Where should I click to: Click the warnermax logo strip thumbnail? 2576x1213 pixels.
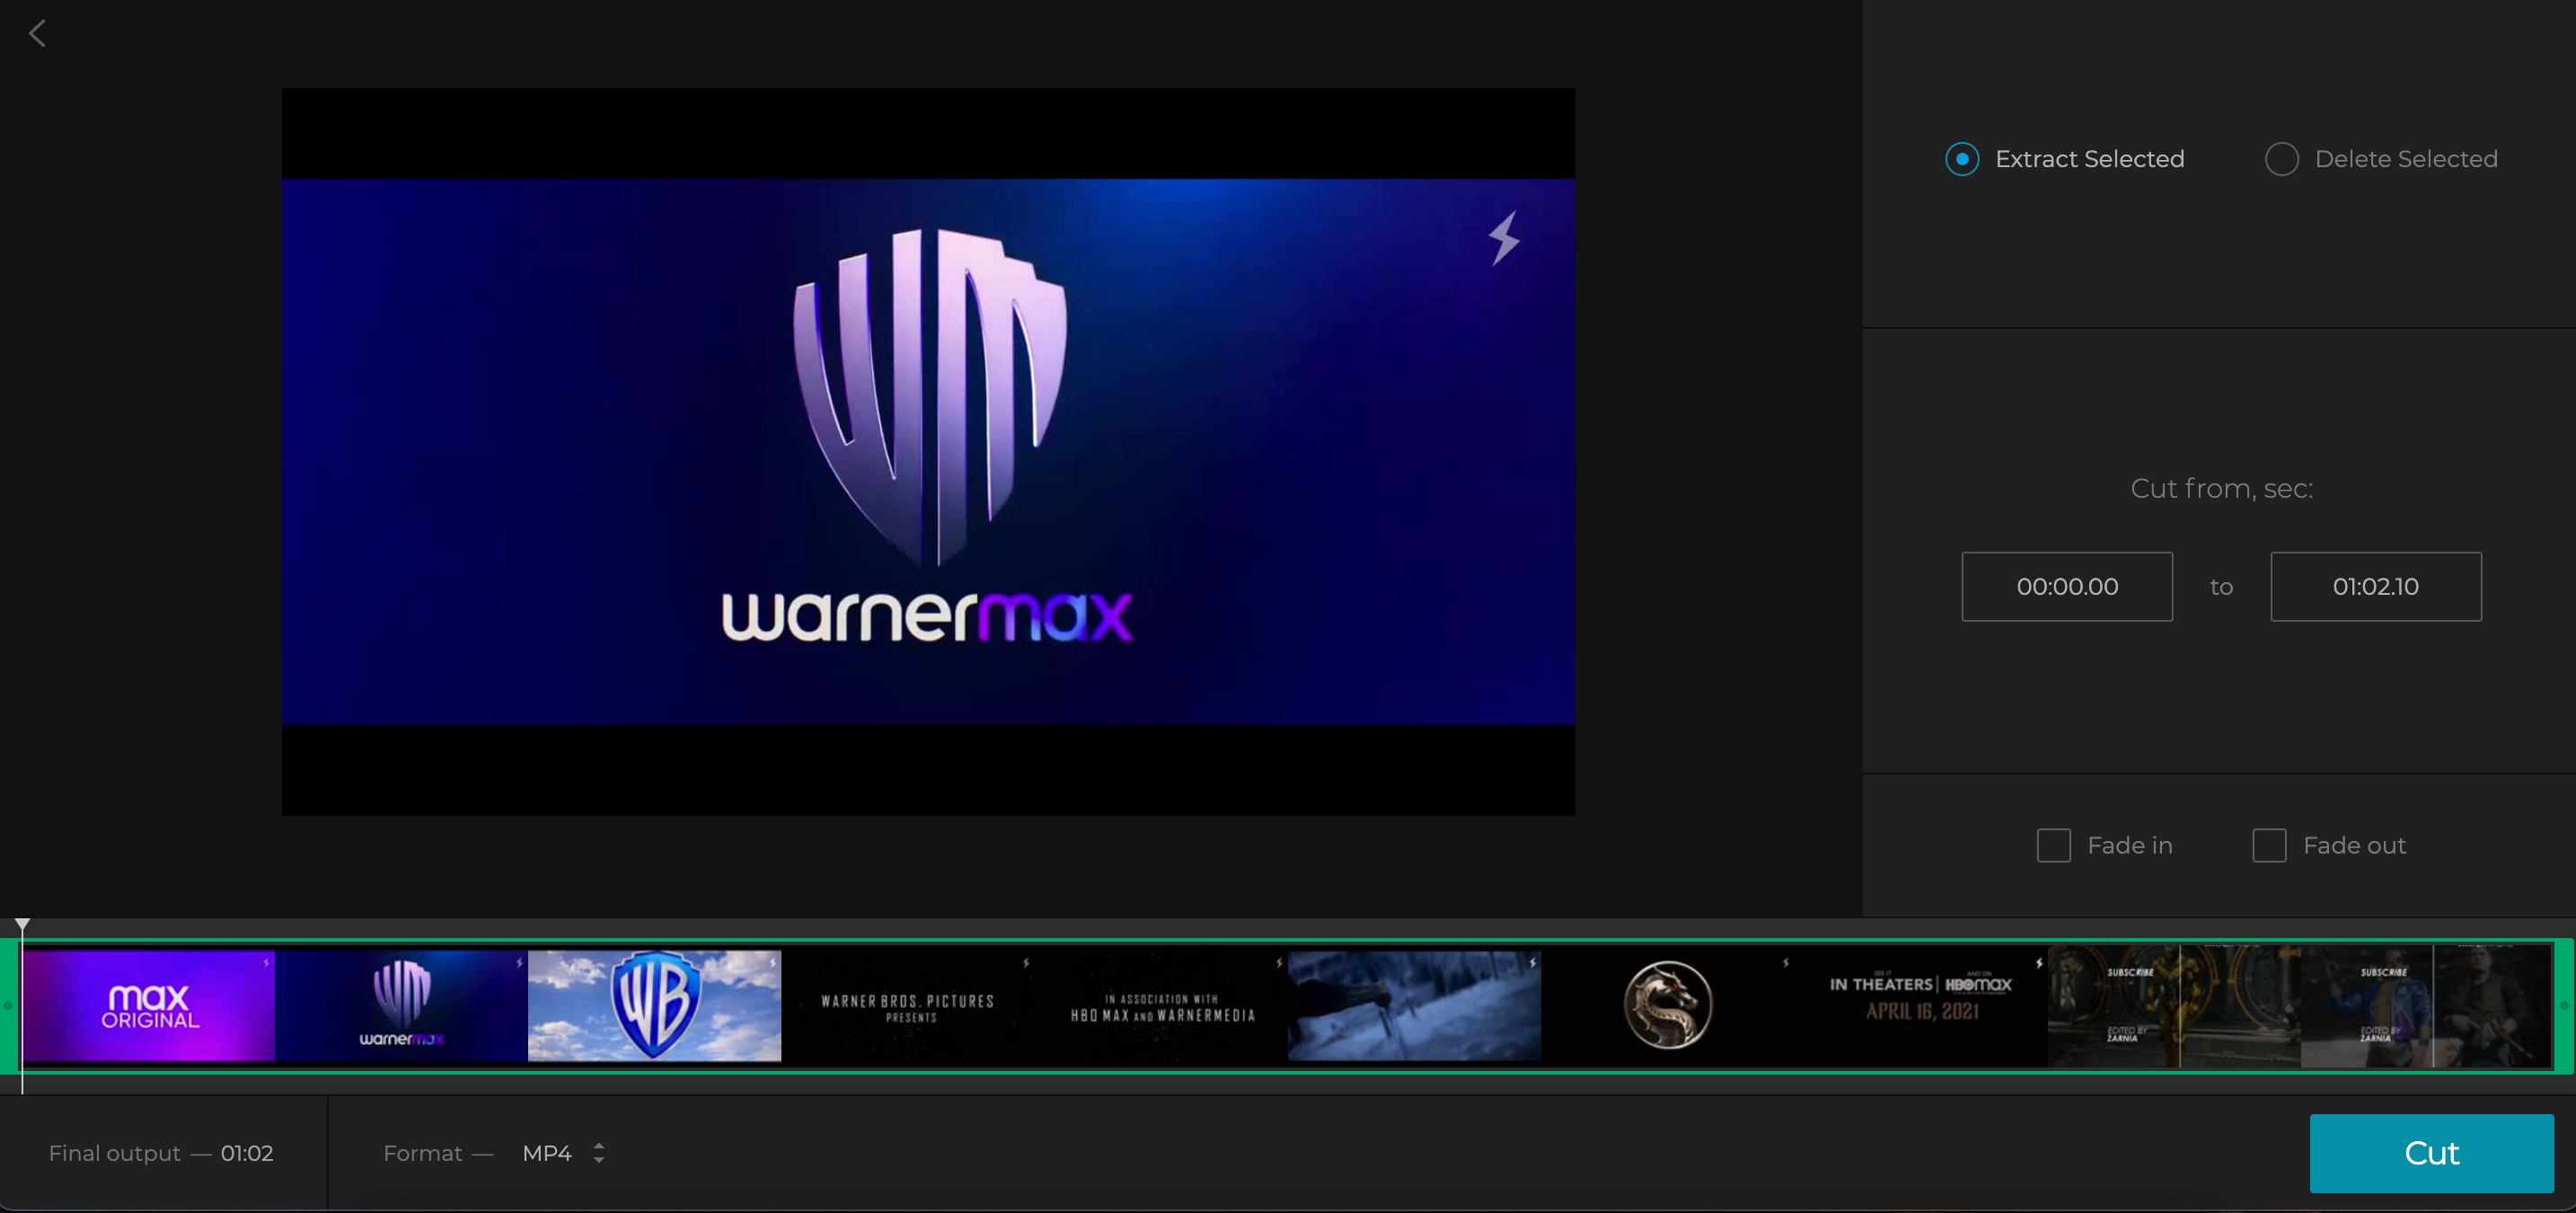click(x=401, y=1006)
